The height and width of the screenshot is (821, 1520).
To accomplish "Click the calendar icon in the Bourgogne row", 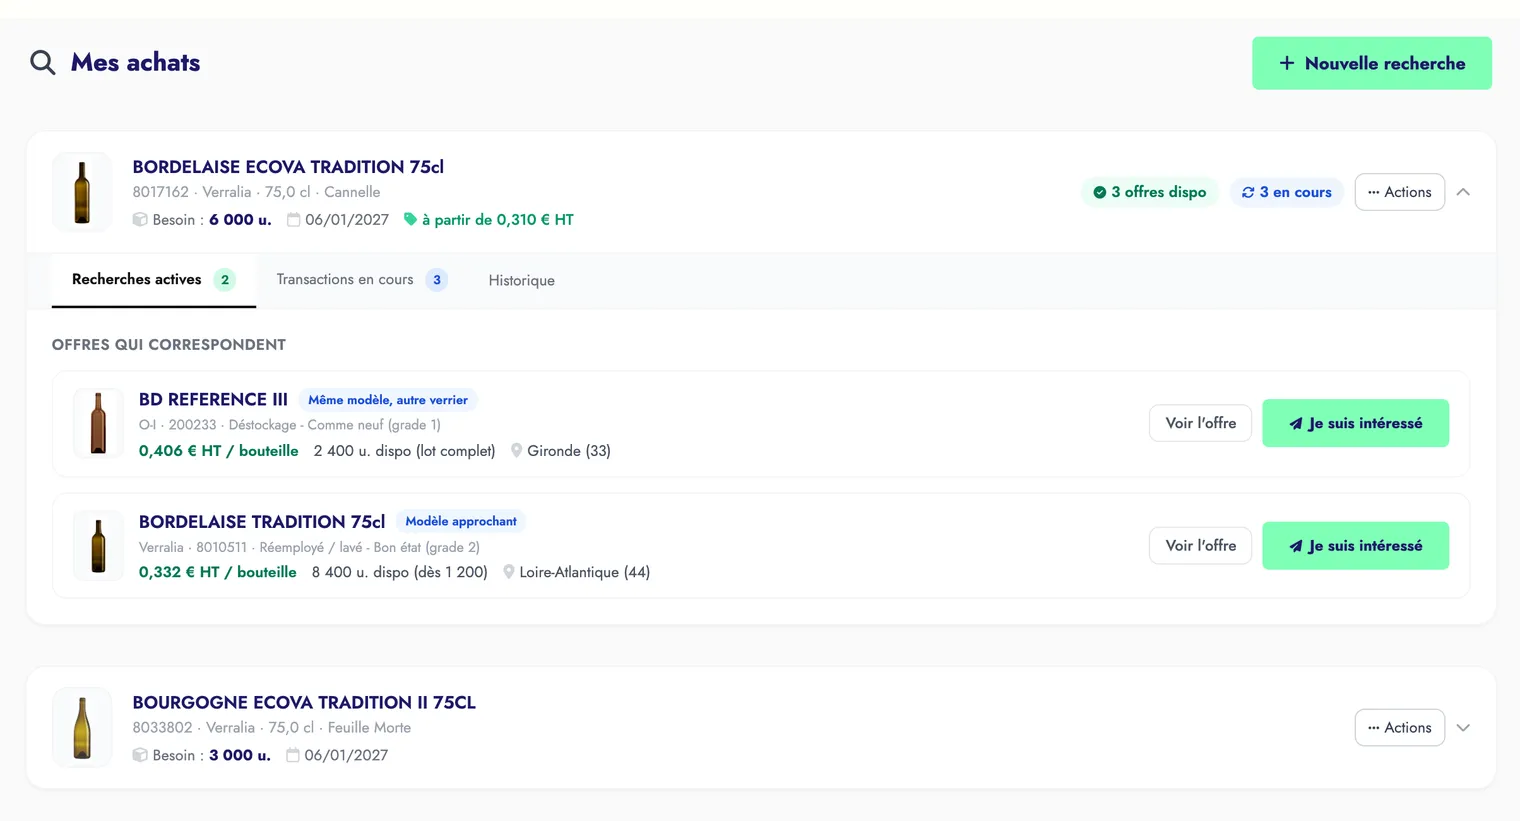I will pos(293,755).
